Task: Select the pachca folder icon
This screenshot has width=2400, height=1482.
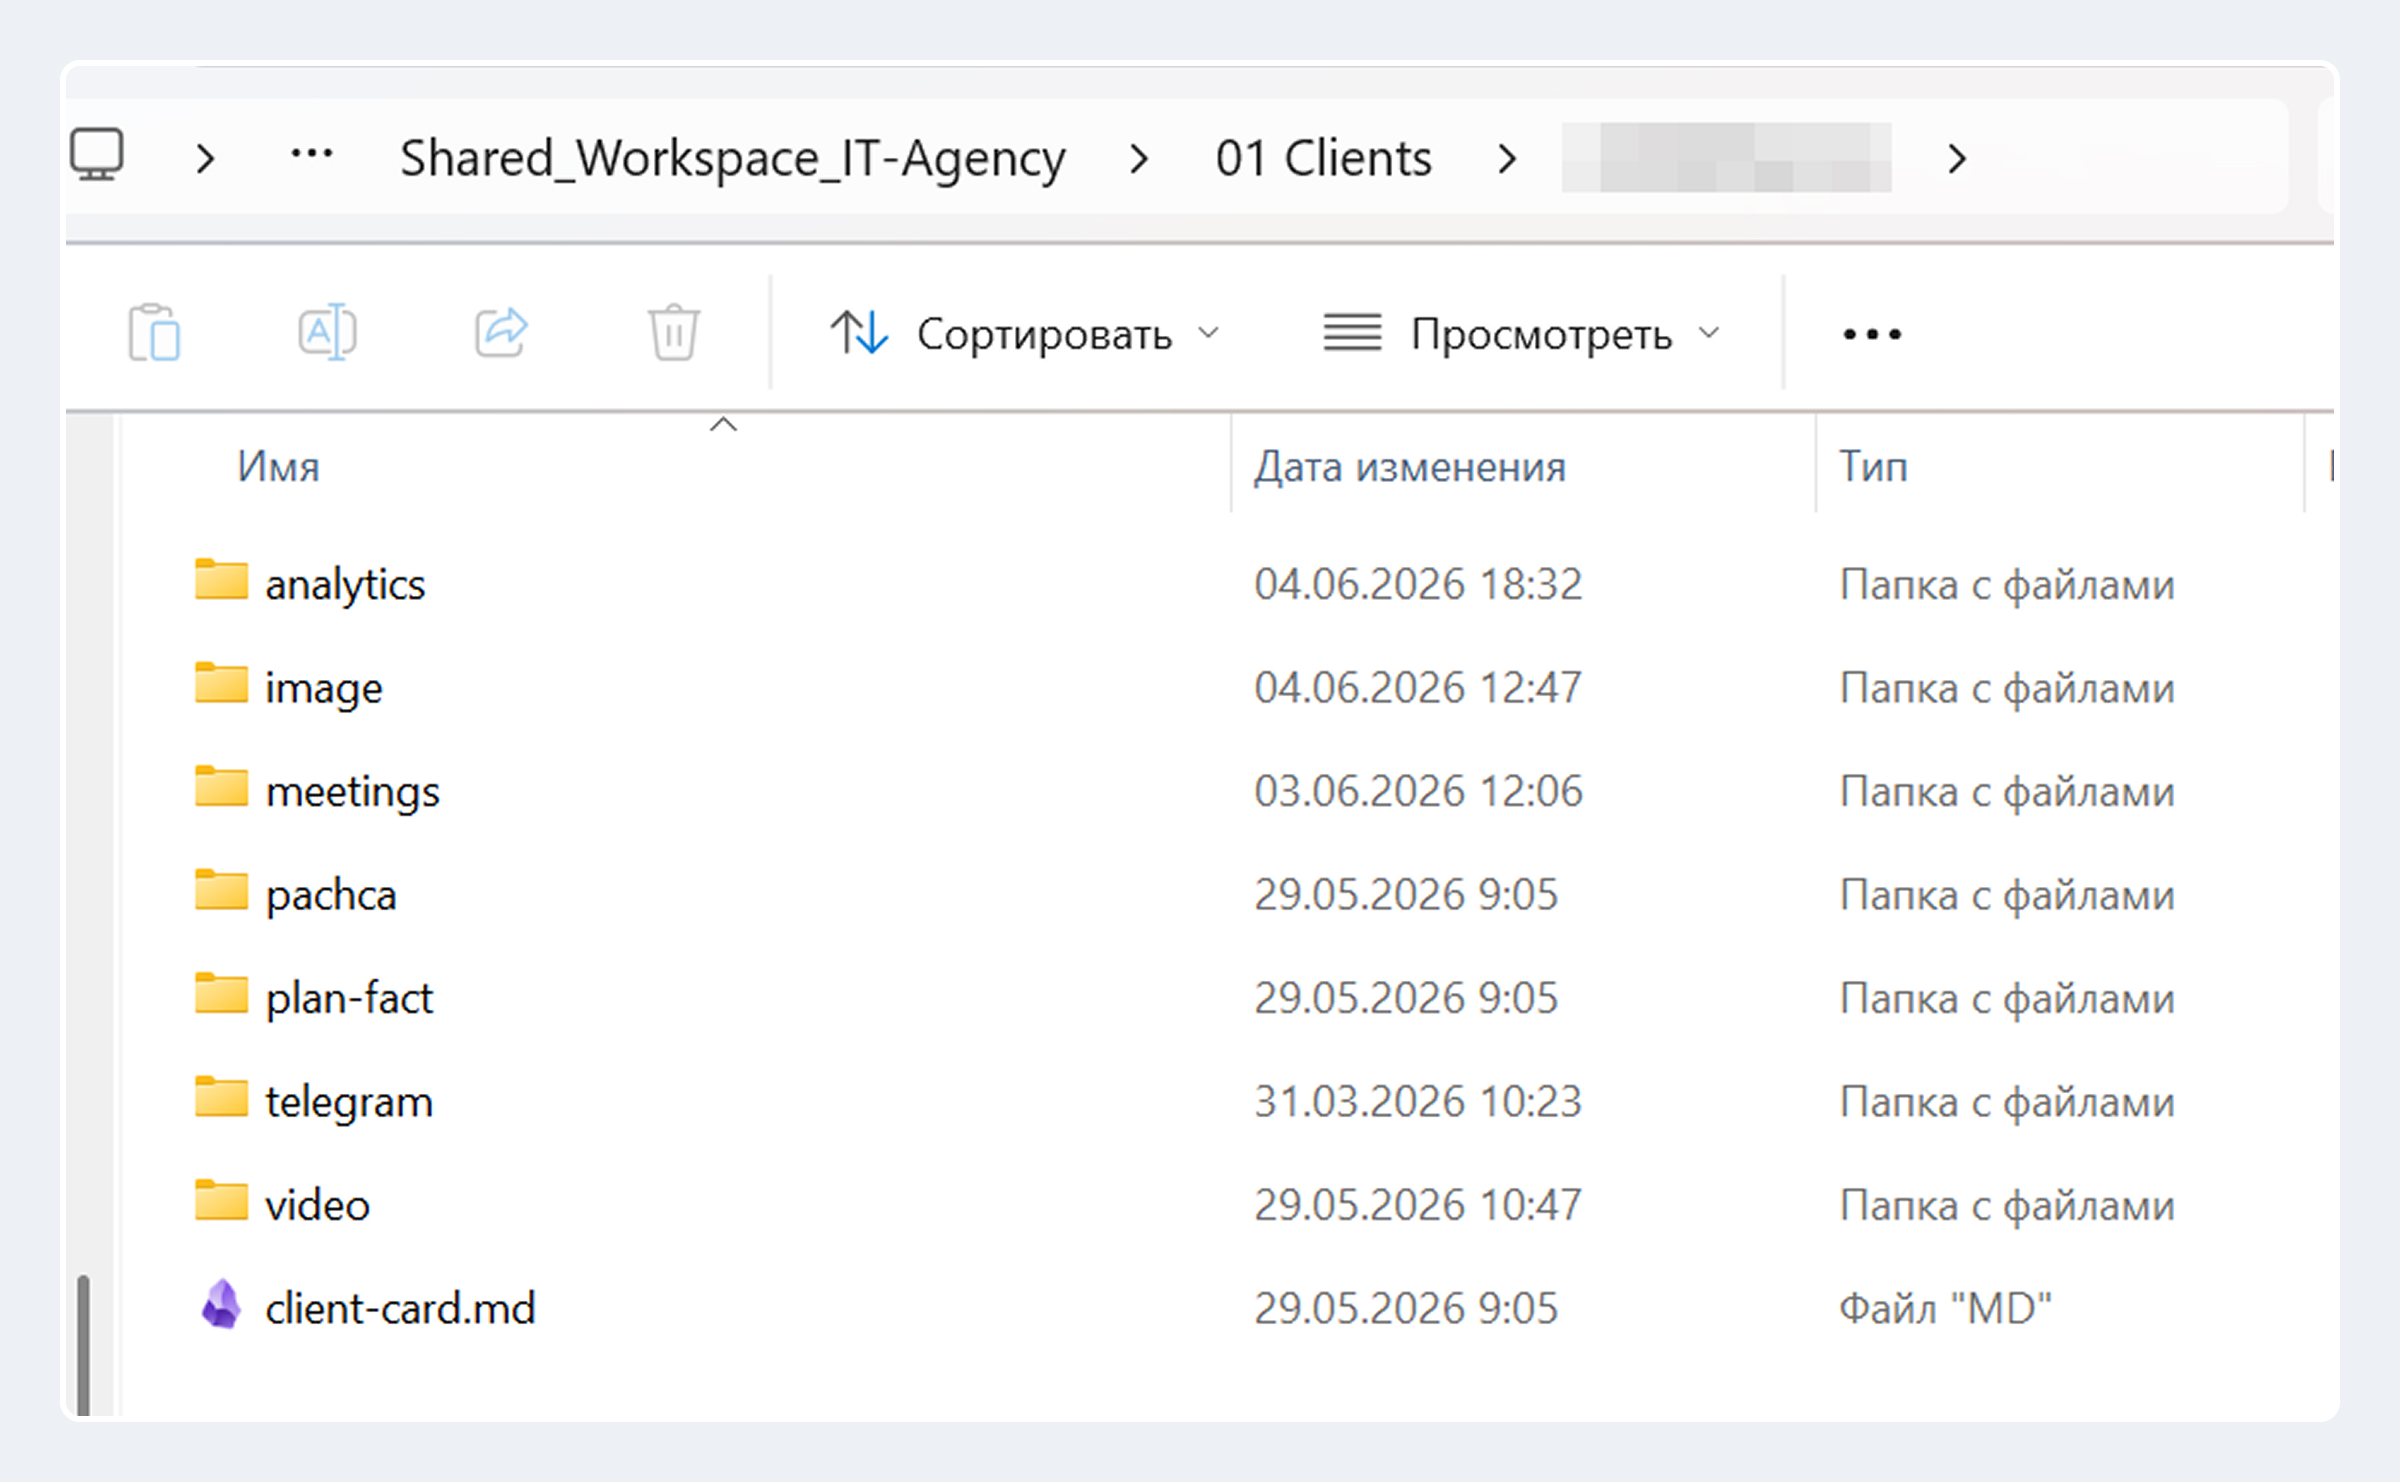Action: click(221, 890)
